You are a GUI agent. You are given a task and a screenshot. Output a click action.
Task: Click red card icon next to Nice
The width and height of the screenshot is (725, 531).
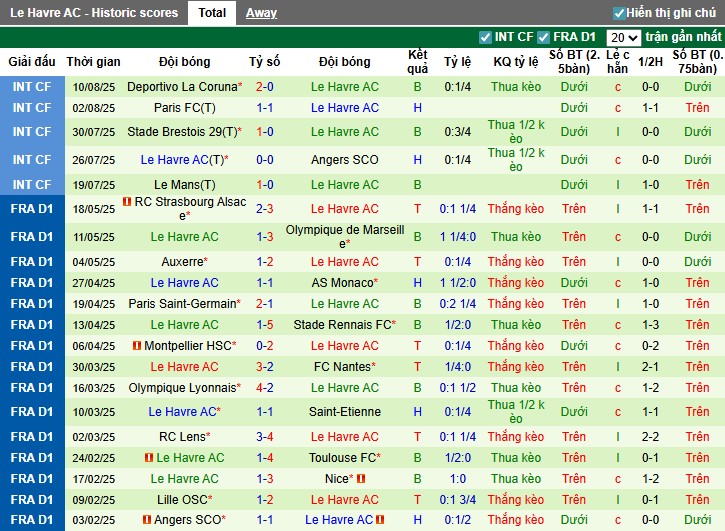coord(362,479)
